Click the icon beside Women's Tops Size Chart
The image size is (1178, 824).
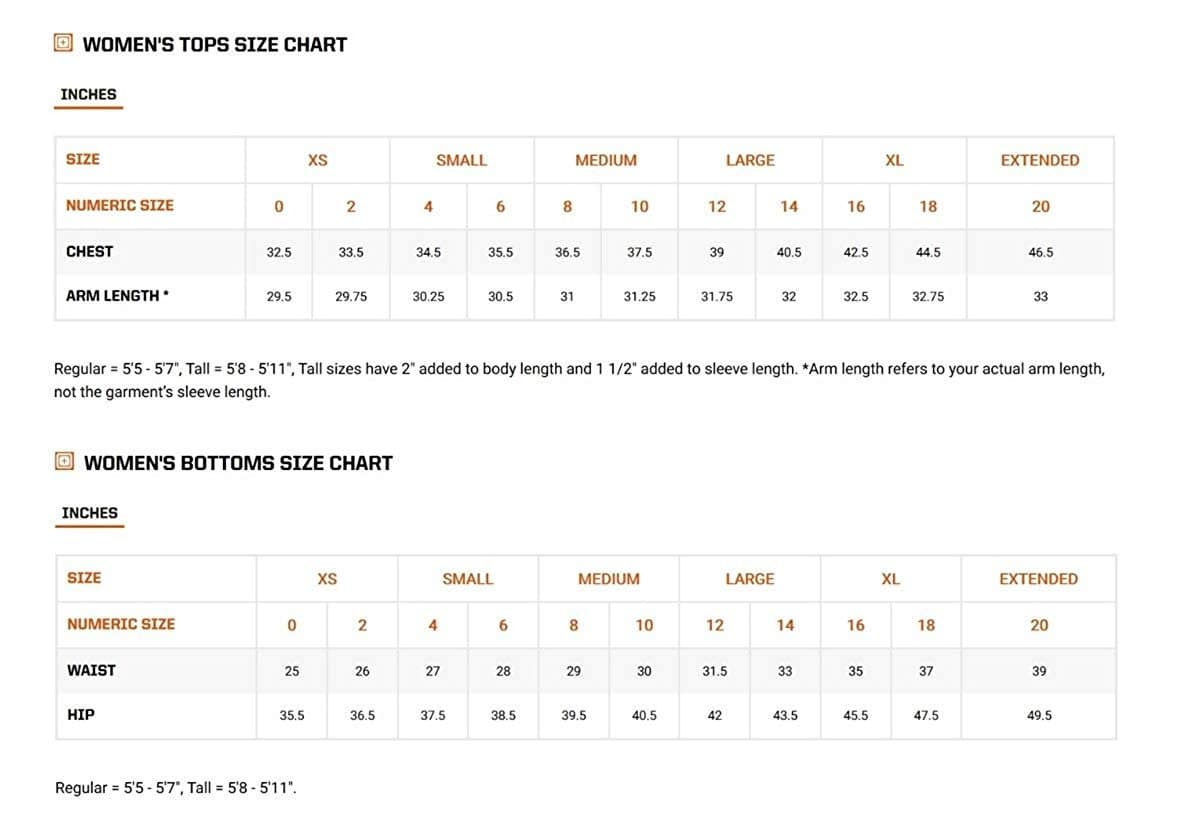[63, 43]
